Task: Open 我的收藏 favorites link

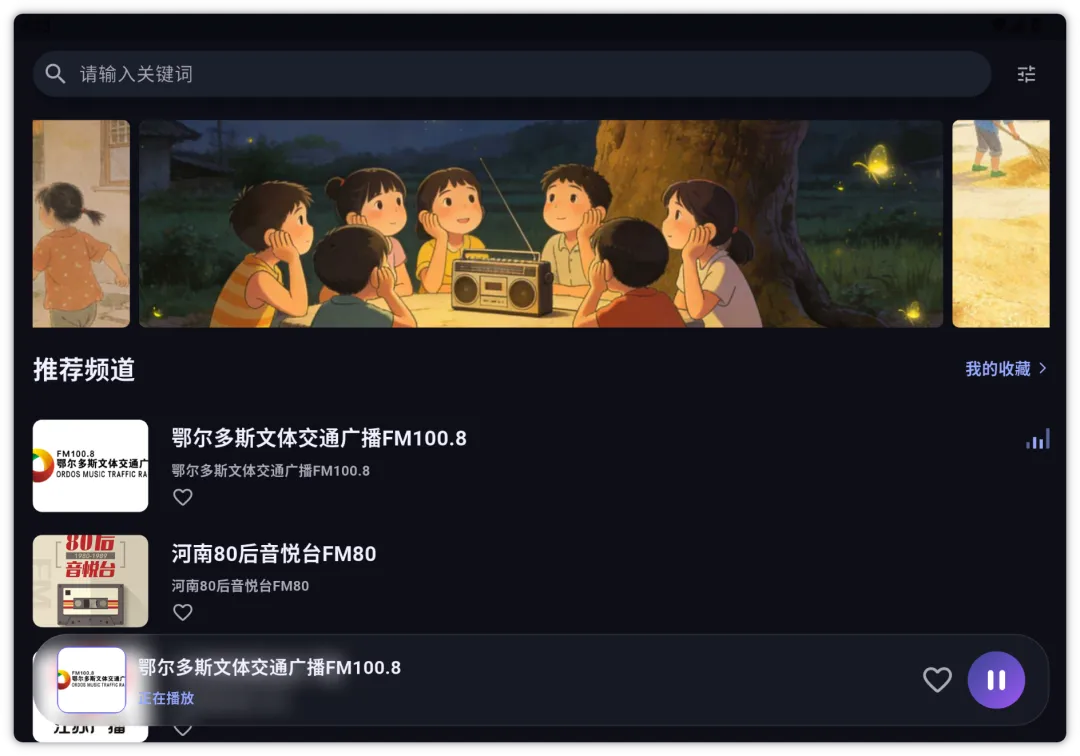Action: point(997,368)
